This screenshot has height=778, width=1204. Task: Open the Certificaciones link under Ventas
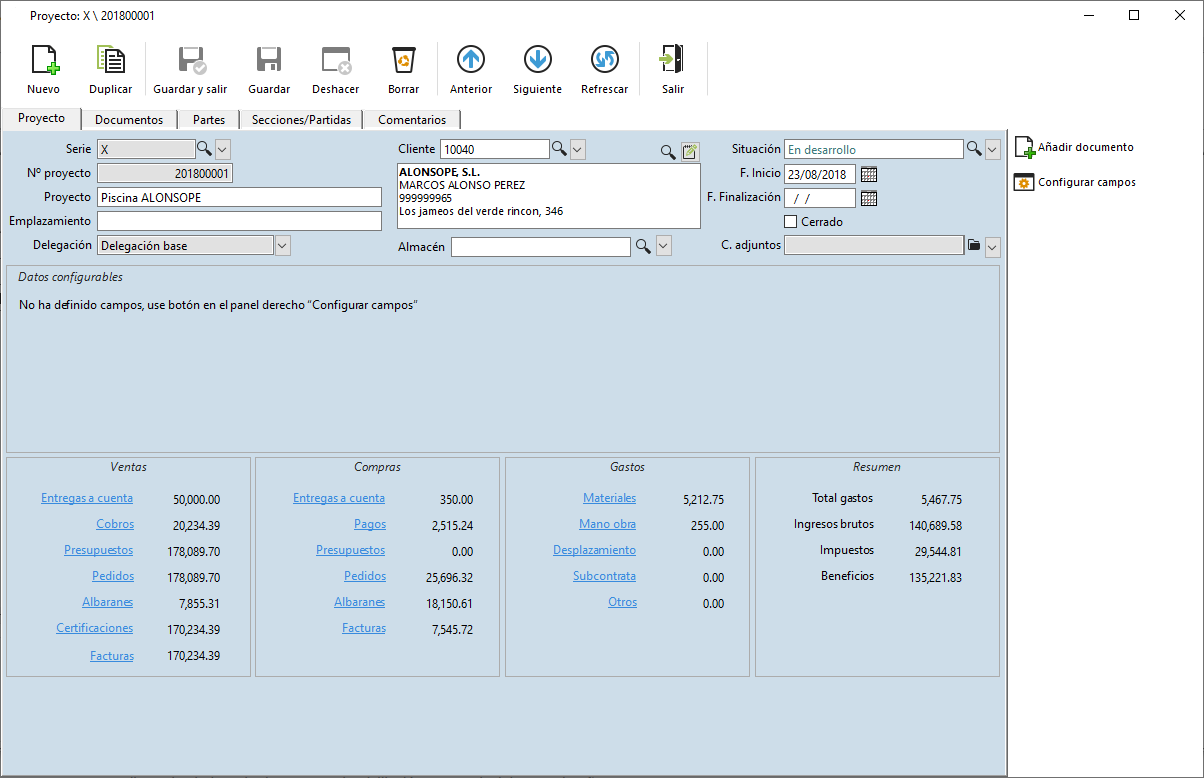point(95,628)
